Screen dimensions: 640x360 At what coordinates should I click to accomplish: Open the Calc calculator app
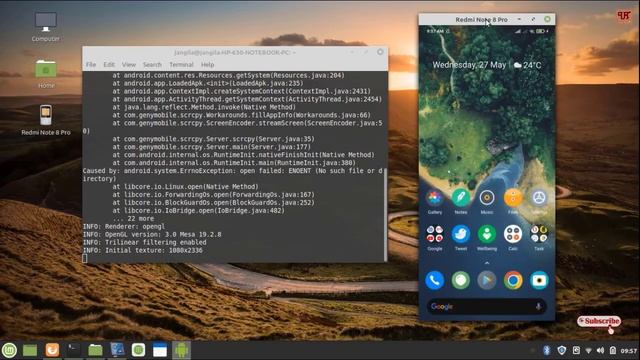513,234
